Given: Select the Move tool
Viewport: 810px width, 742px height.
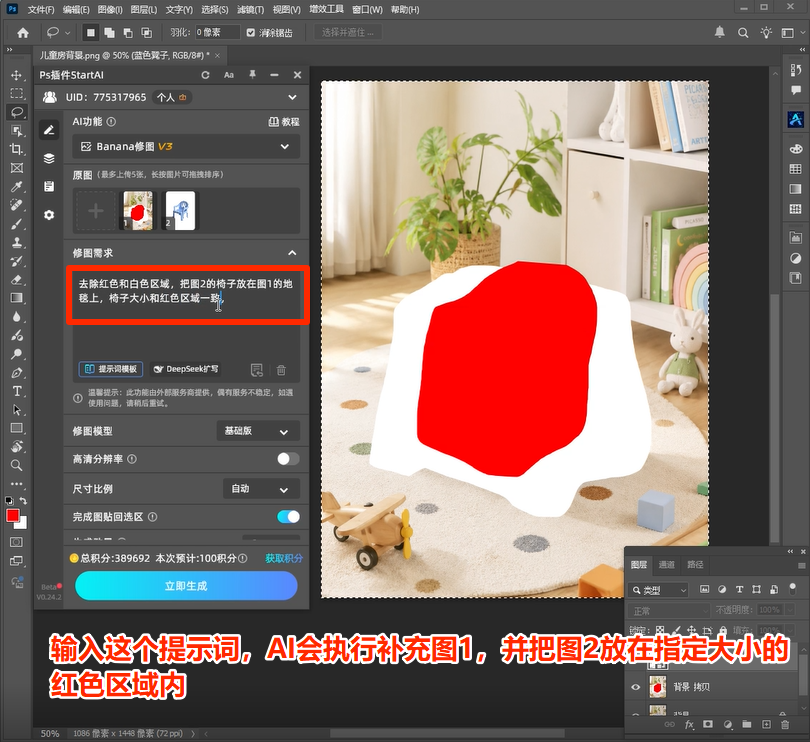Looking at the screenshot, I should 17,75.
